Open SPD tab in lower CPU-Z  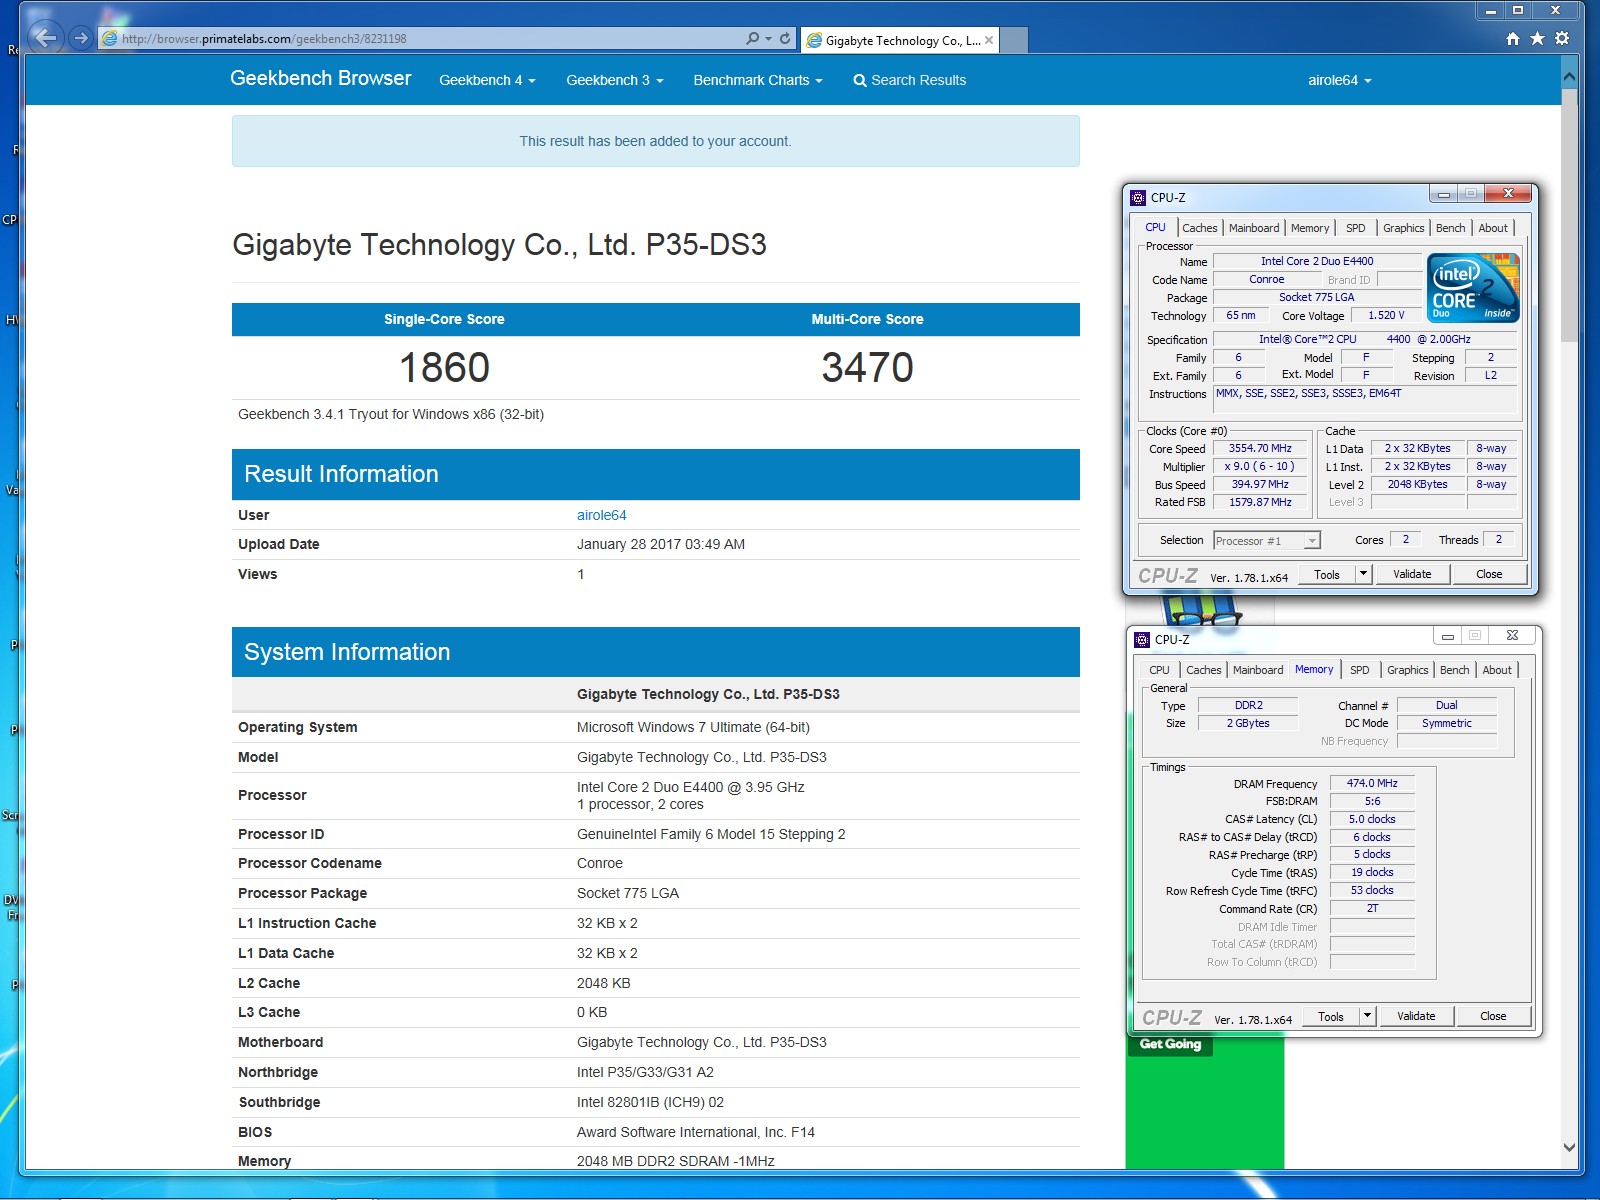coord(1359,670)
